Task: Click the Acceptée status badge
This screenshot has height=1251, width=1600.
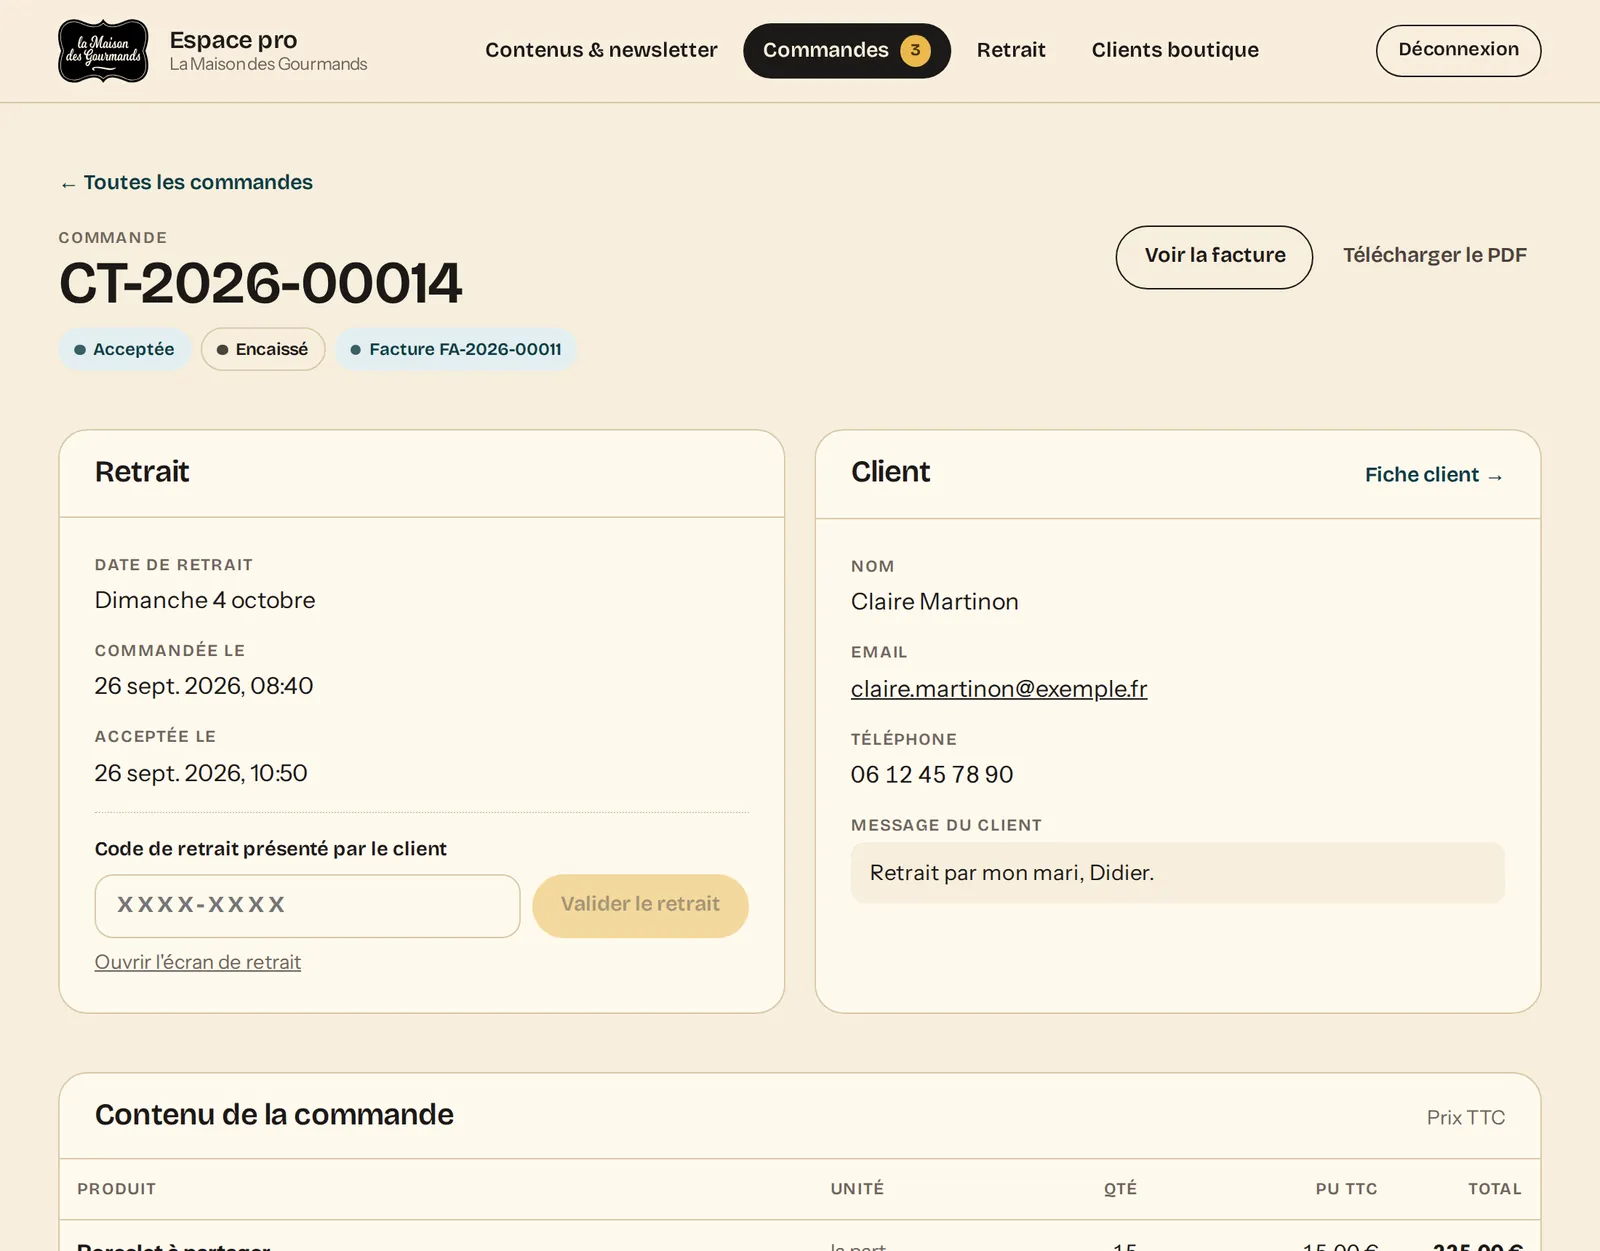Action: (125, 349)
